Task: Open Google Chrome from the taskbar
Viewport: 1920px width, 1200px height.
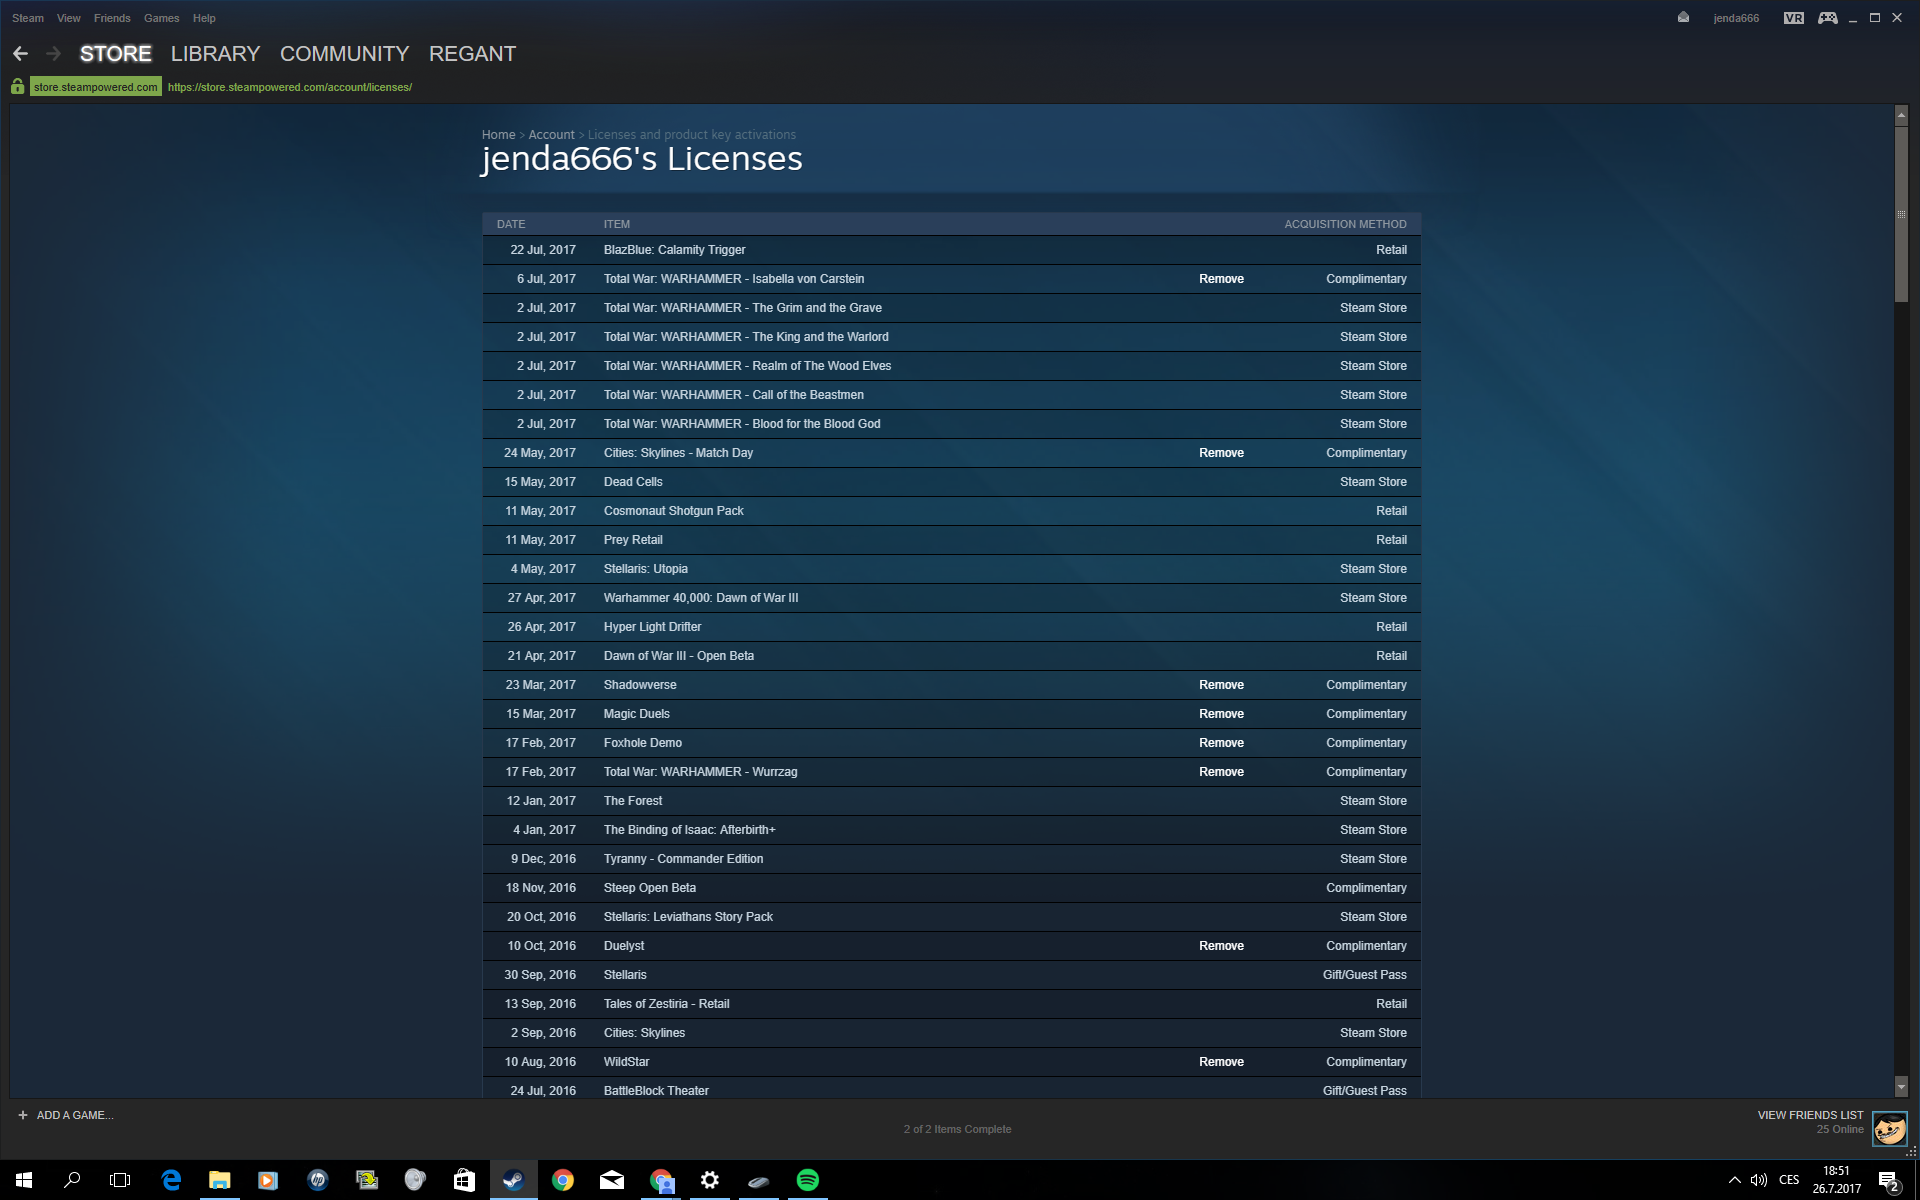Action: (562, 1180)
